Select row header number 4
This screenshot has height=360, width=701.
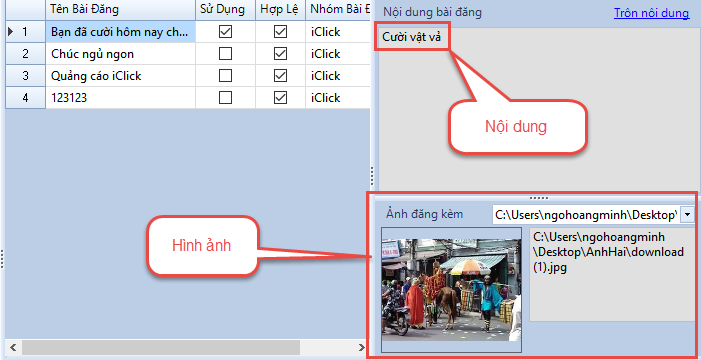pos(25,97)
